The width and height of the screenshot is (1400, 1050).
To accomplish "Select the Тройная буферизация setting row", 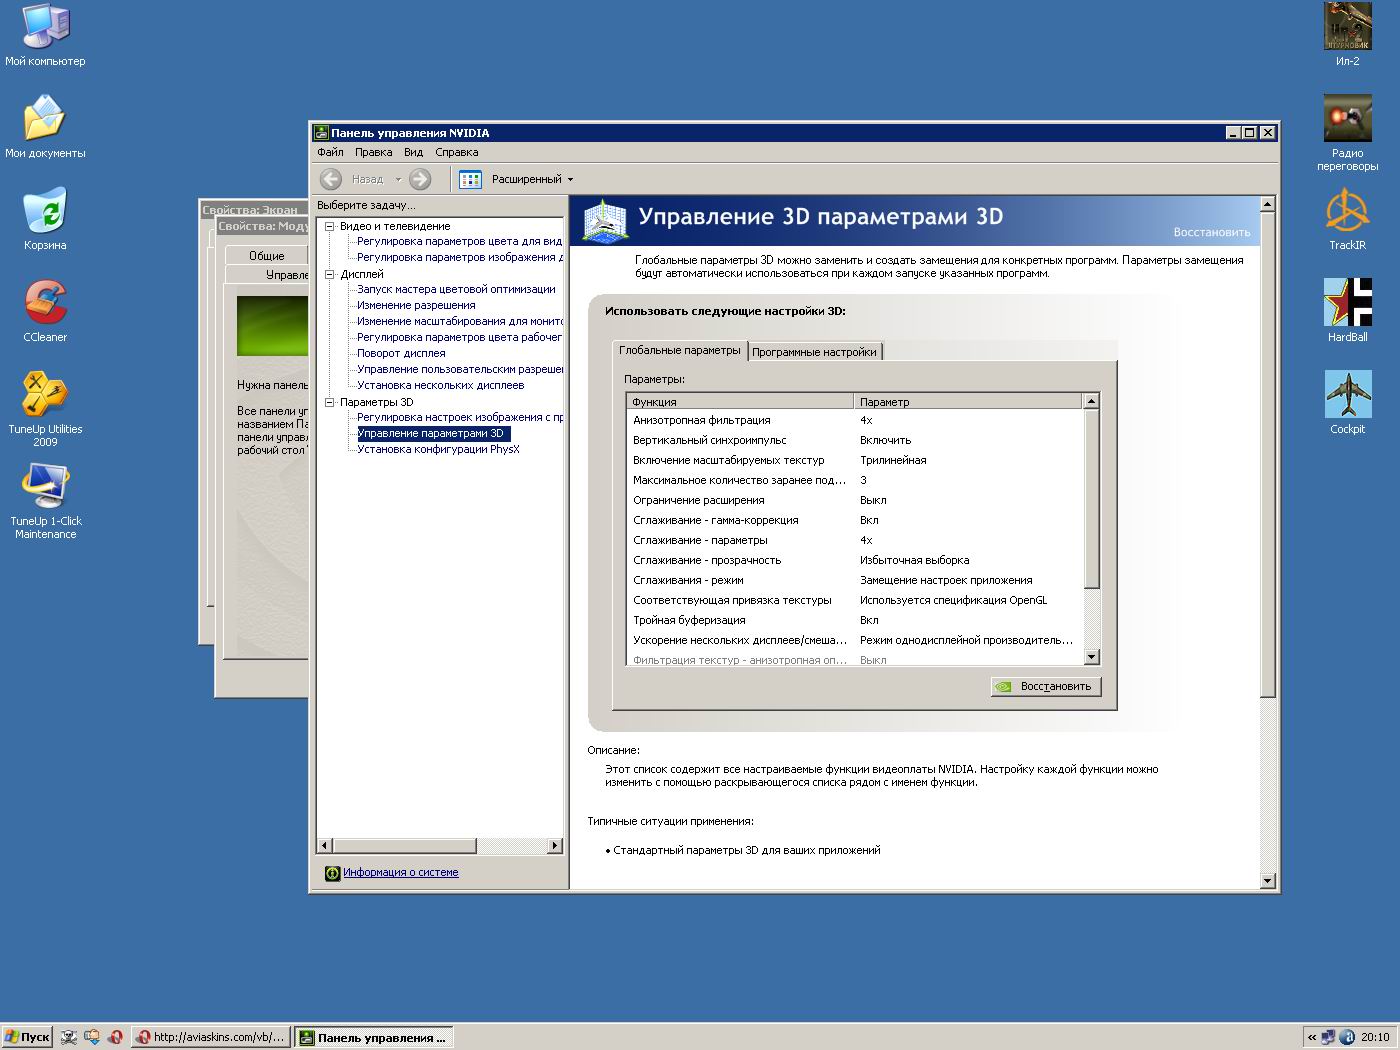I will tap(855, 620).
